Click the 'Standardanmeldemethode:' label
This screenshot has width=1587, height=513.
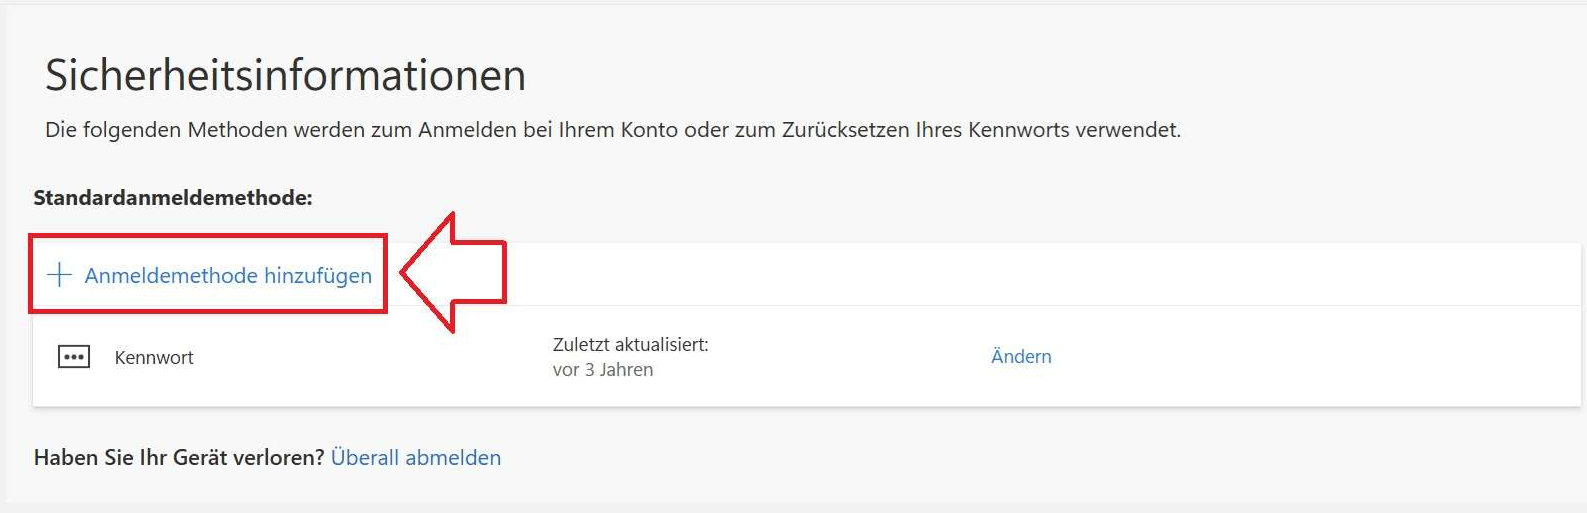(x=173, y=198)
